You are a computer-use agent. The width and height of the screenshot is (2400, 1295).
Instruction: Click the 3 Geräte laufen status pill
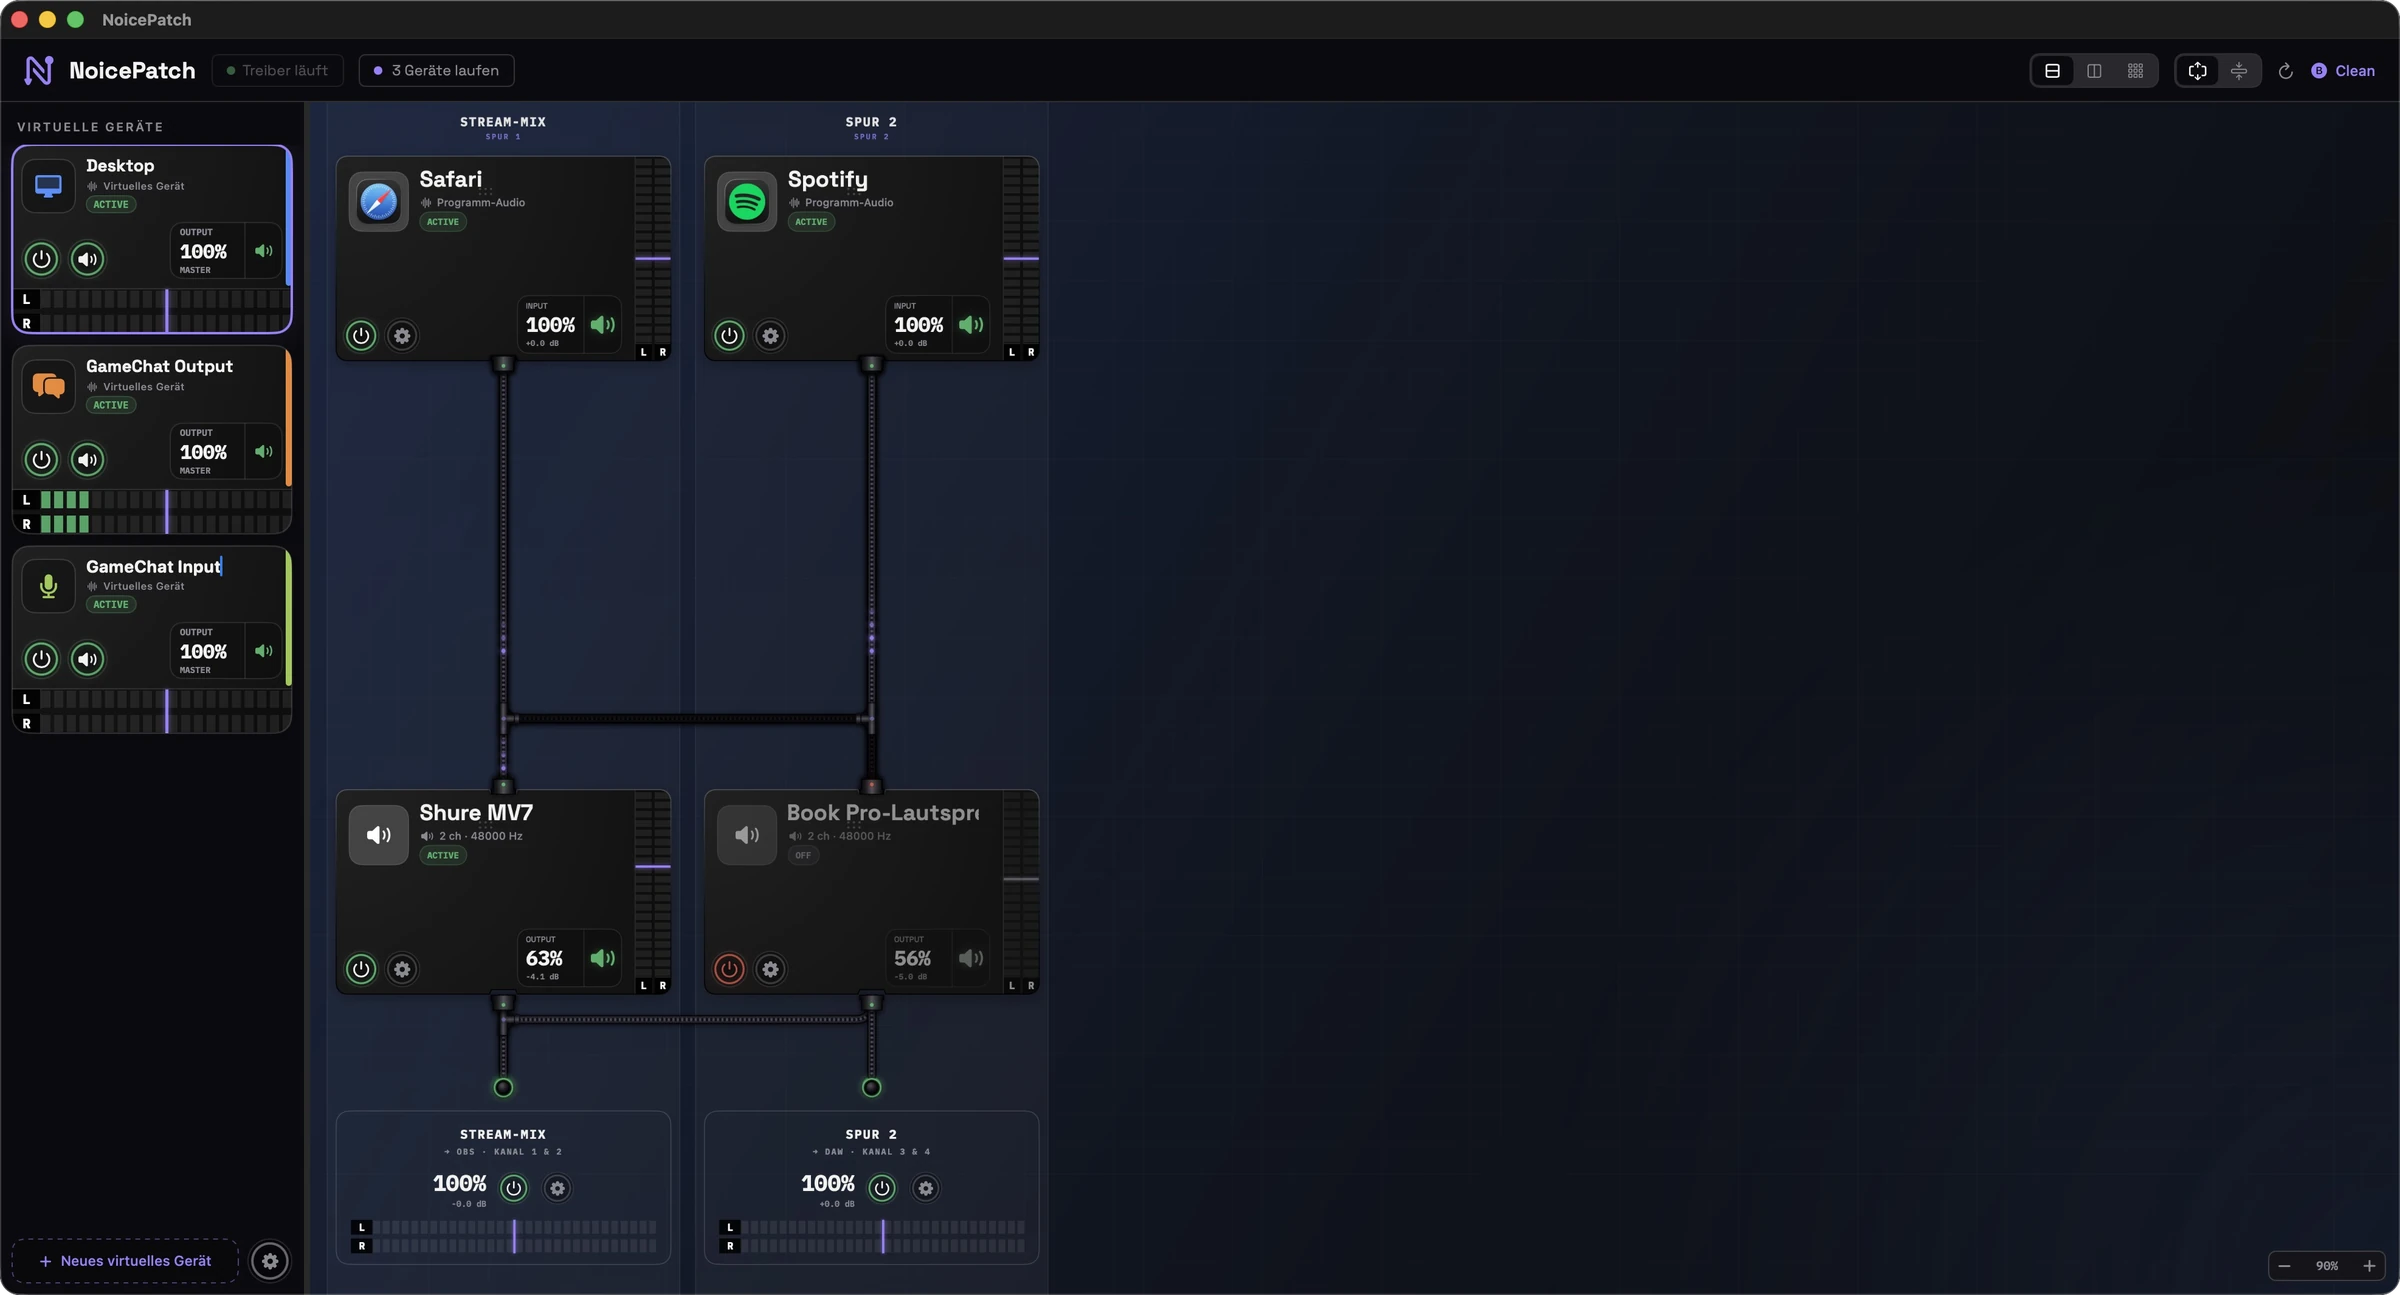click(x=436, y=70)
